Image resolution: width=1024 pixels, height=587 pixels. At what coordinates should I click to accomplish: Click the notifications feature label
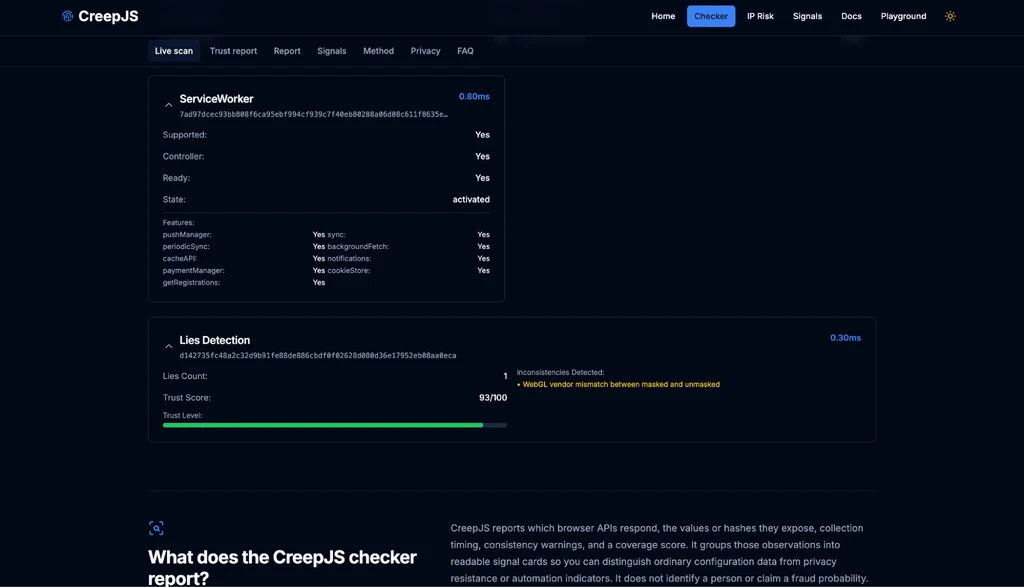349,259
